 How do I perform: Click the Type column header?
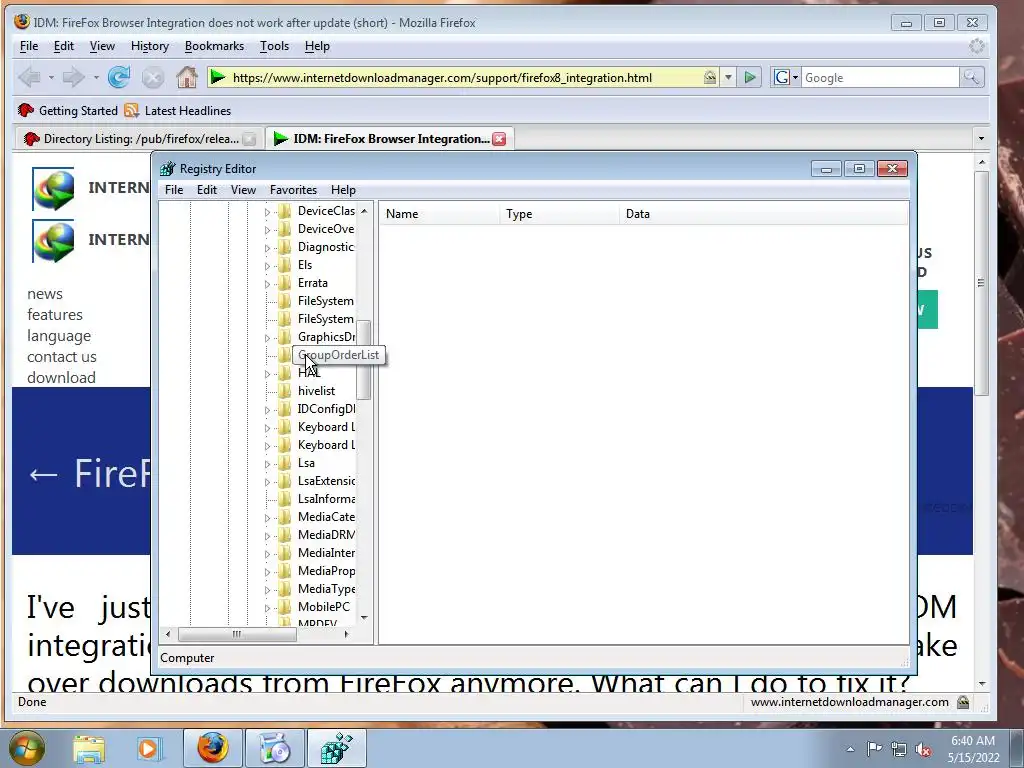pyautogui.click(x=559, y=214)
